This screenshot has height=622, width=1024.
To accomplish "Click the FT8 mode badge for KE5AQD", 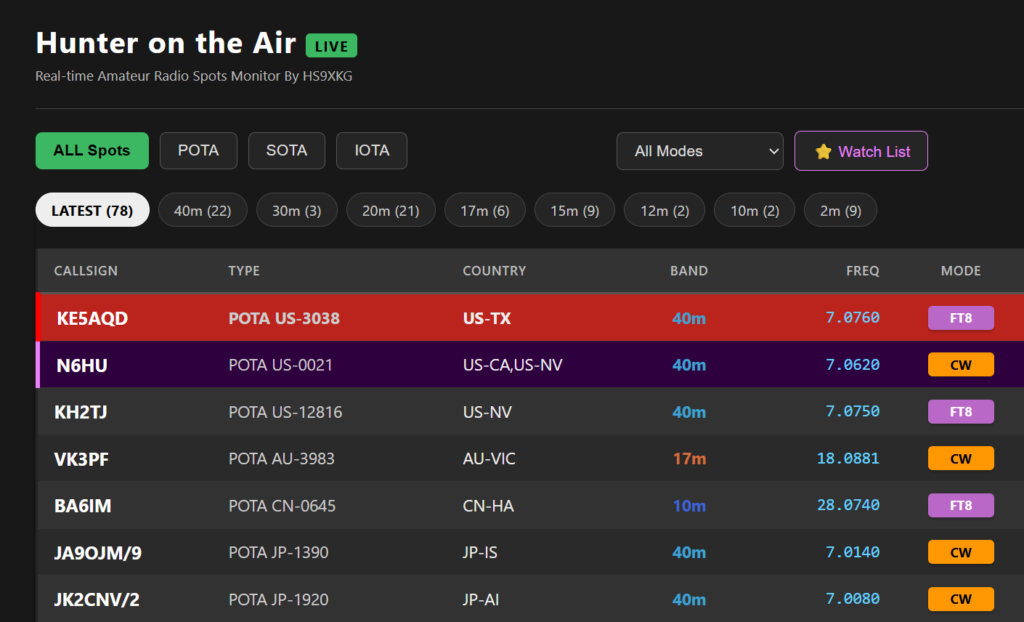I will 960,318.
